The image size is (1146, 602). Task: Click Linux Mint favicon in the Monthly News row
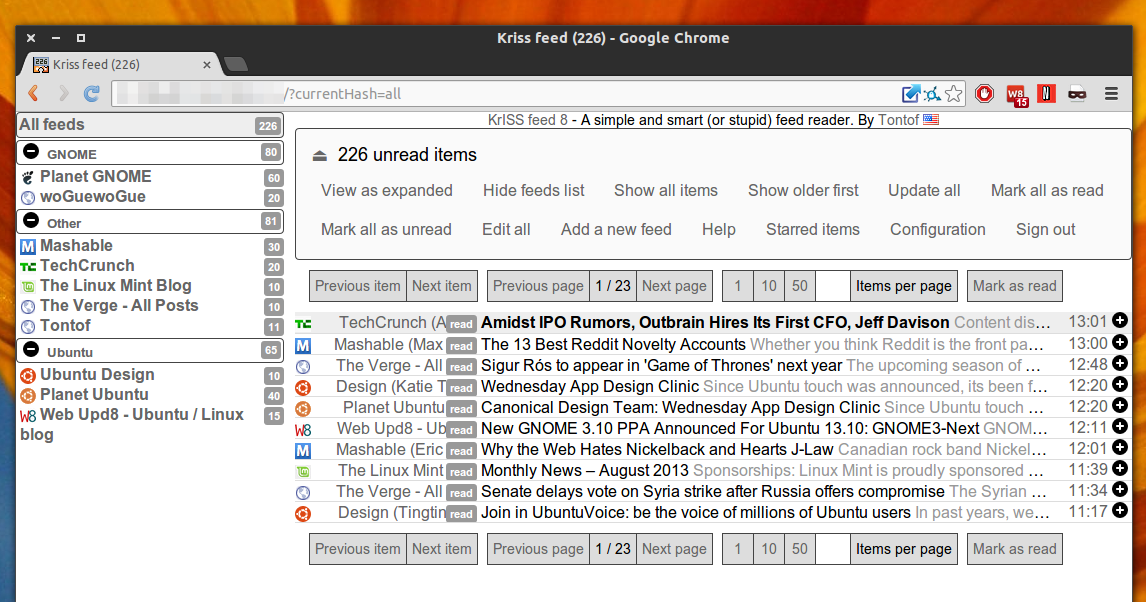point(303,472)
